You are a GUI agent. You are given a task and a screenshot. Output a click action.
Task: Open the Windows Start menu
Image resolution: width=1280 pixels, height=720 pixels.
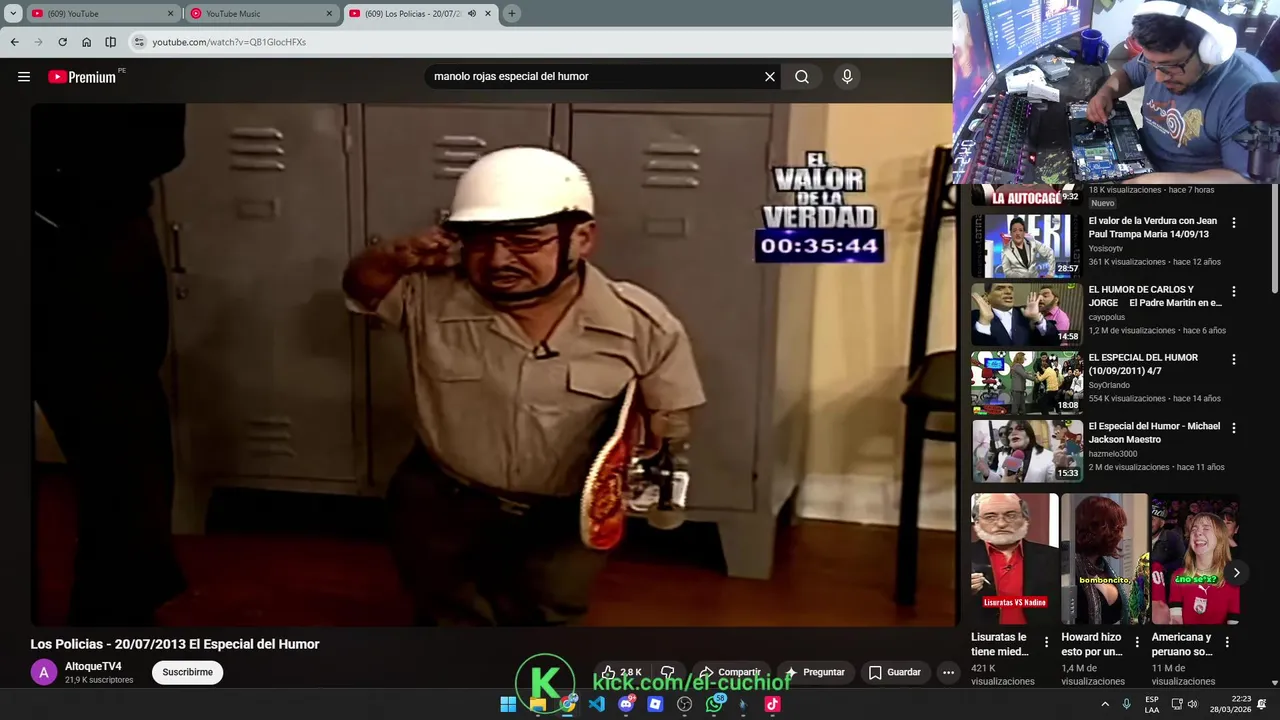tap(508, 704)
